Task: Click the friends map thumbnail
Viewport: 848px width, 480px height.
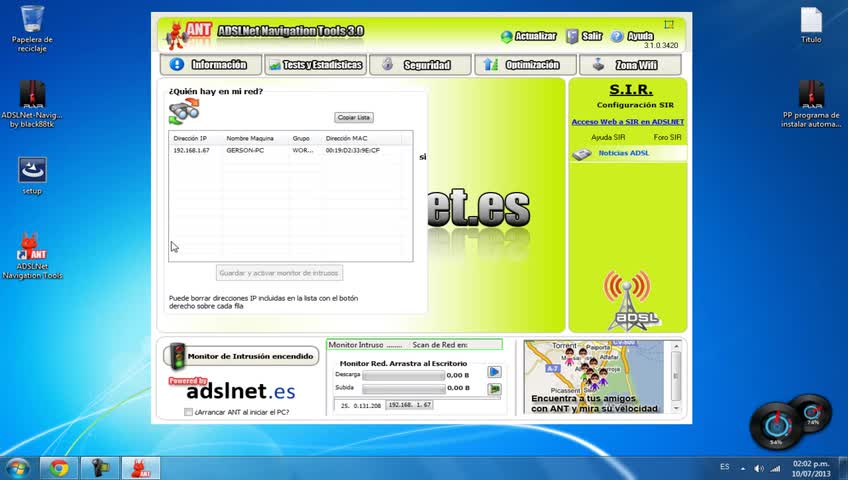Action: coord(594,377)
